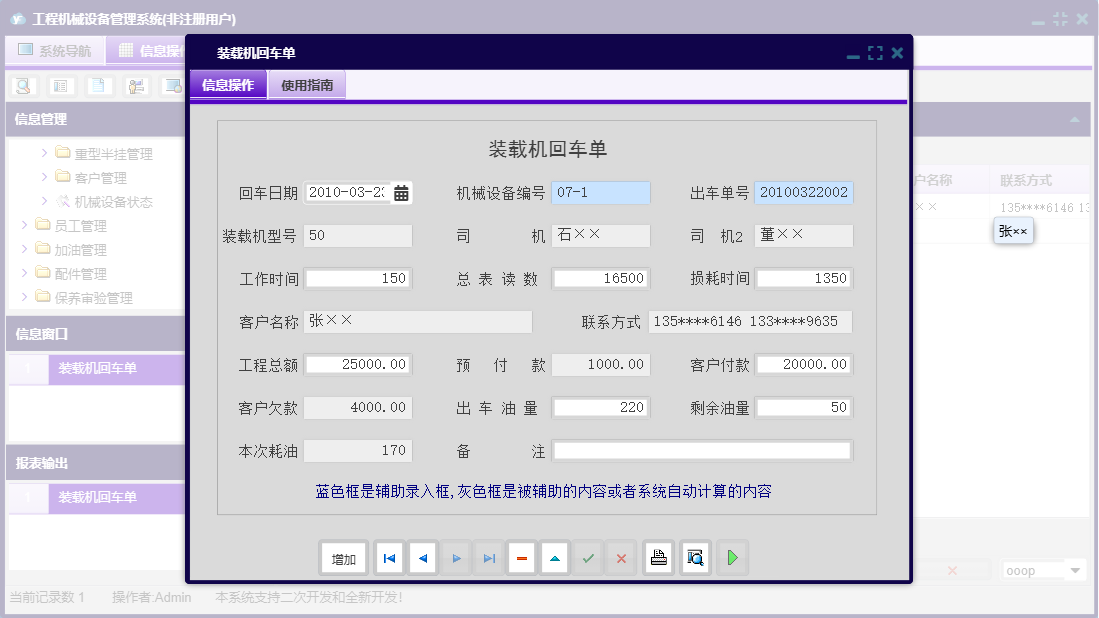Select the 系统导航 tab
1099x618 pixels.
[55, 50]
